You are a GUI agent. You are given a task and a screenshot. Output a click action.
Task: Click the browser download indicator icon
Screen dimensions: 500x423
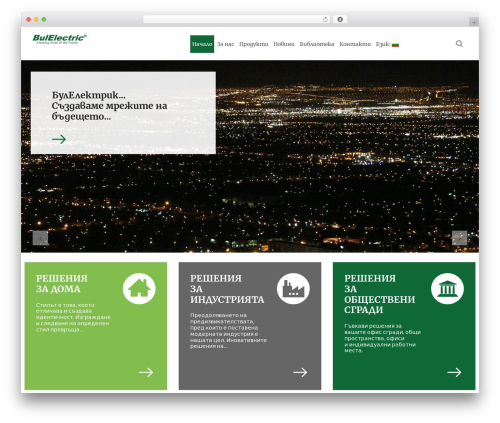click(340, 19)
